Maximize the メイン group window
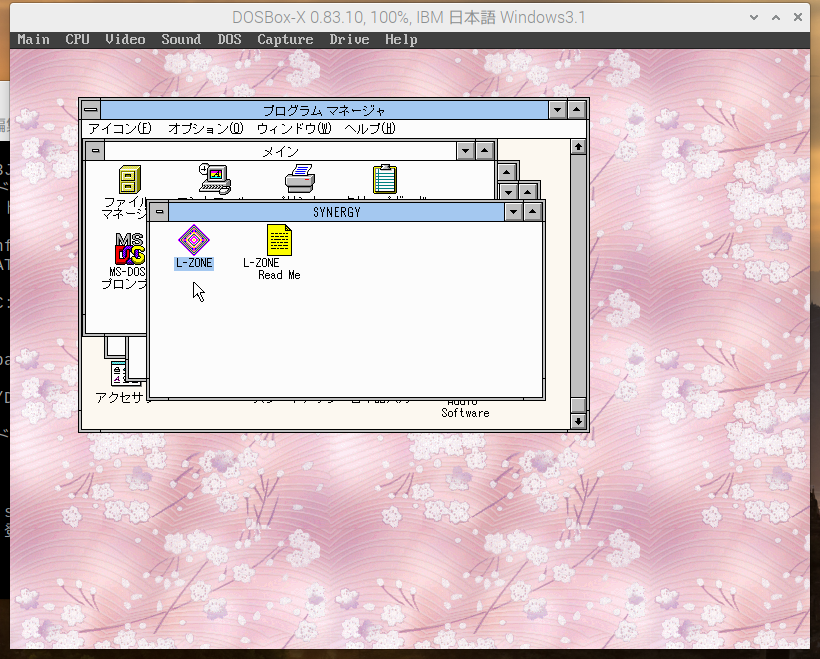 click(484, 151)
